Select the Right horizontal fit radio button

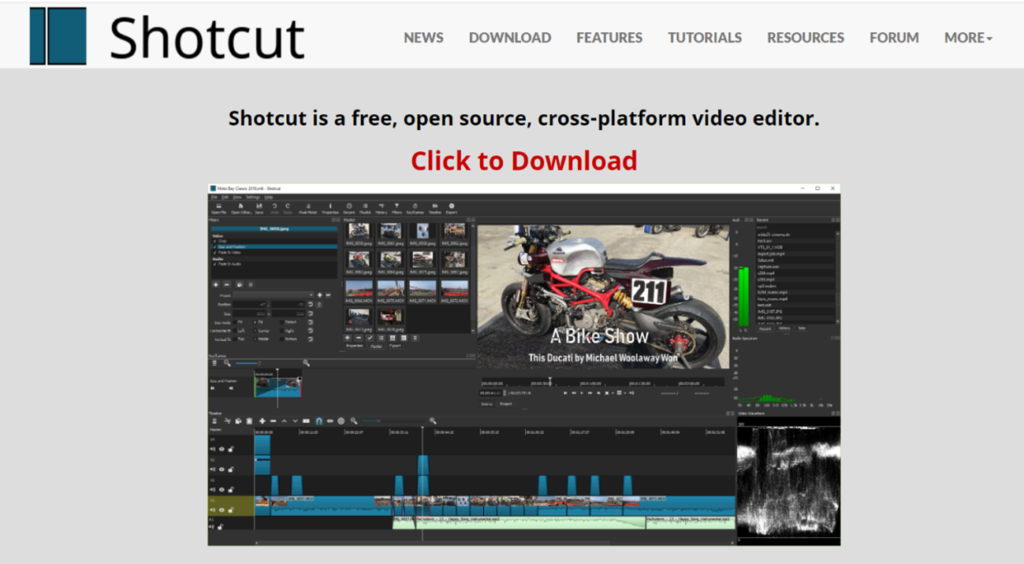(x=281, y=330)
